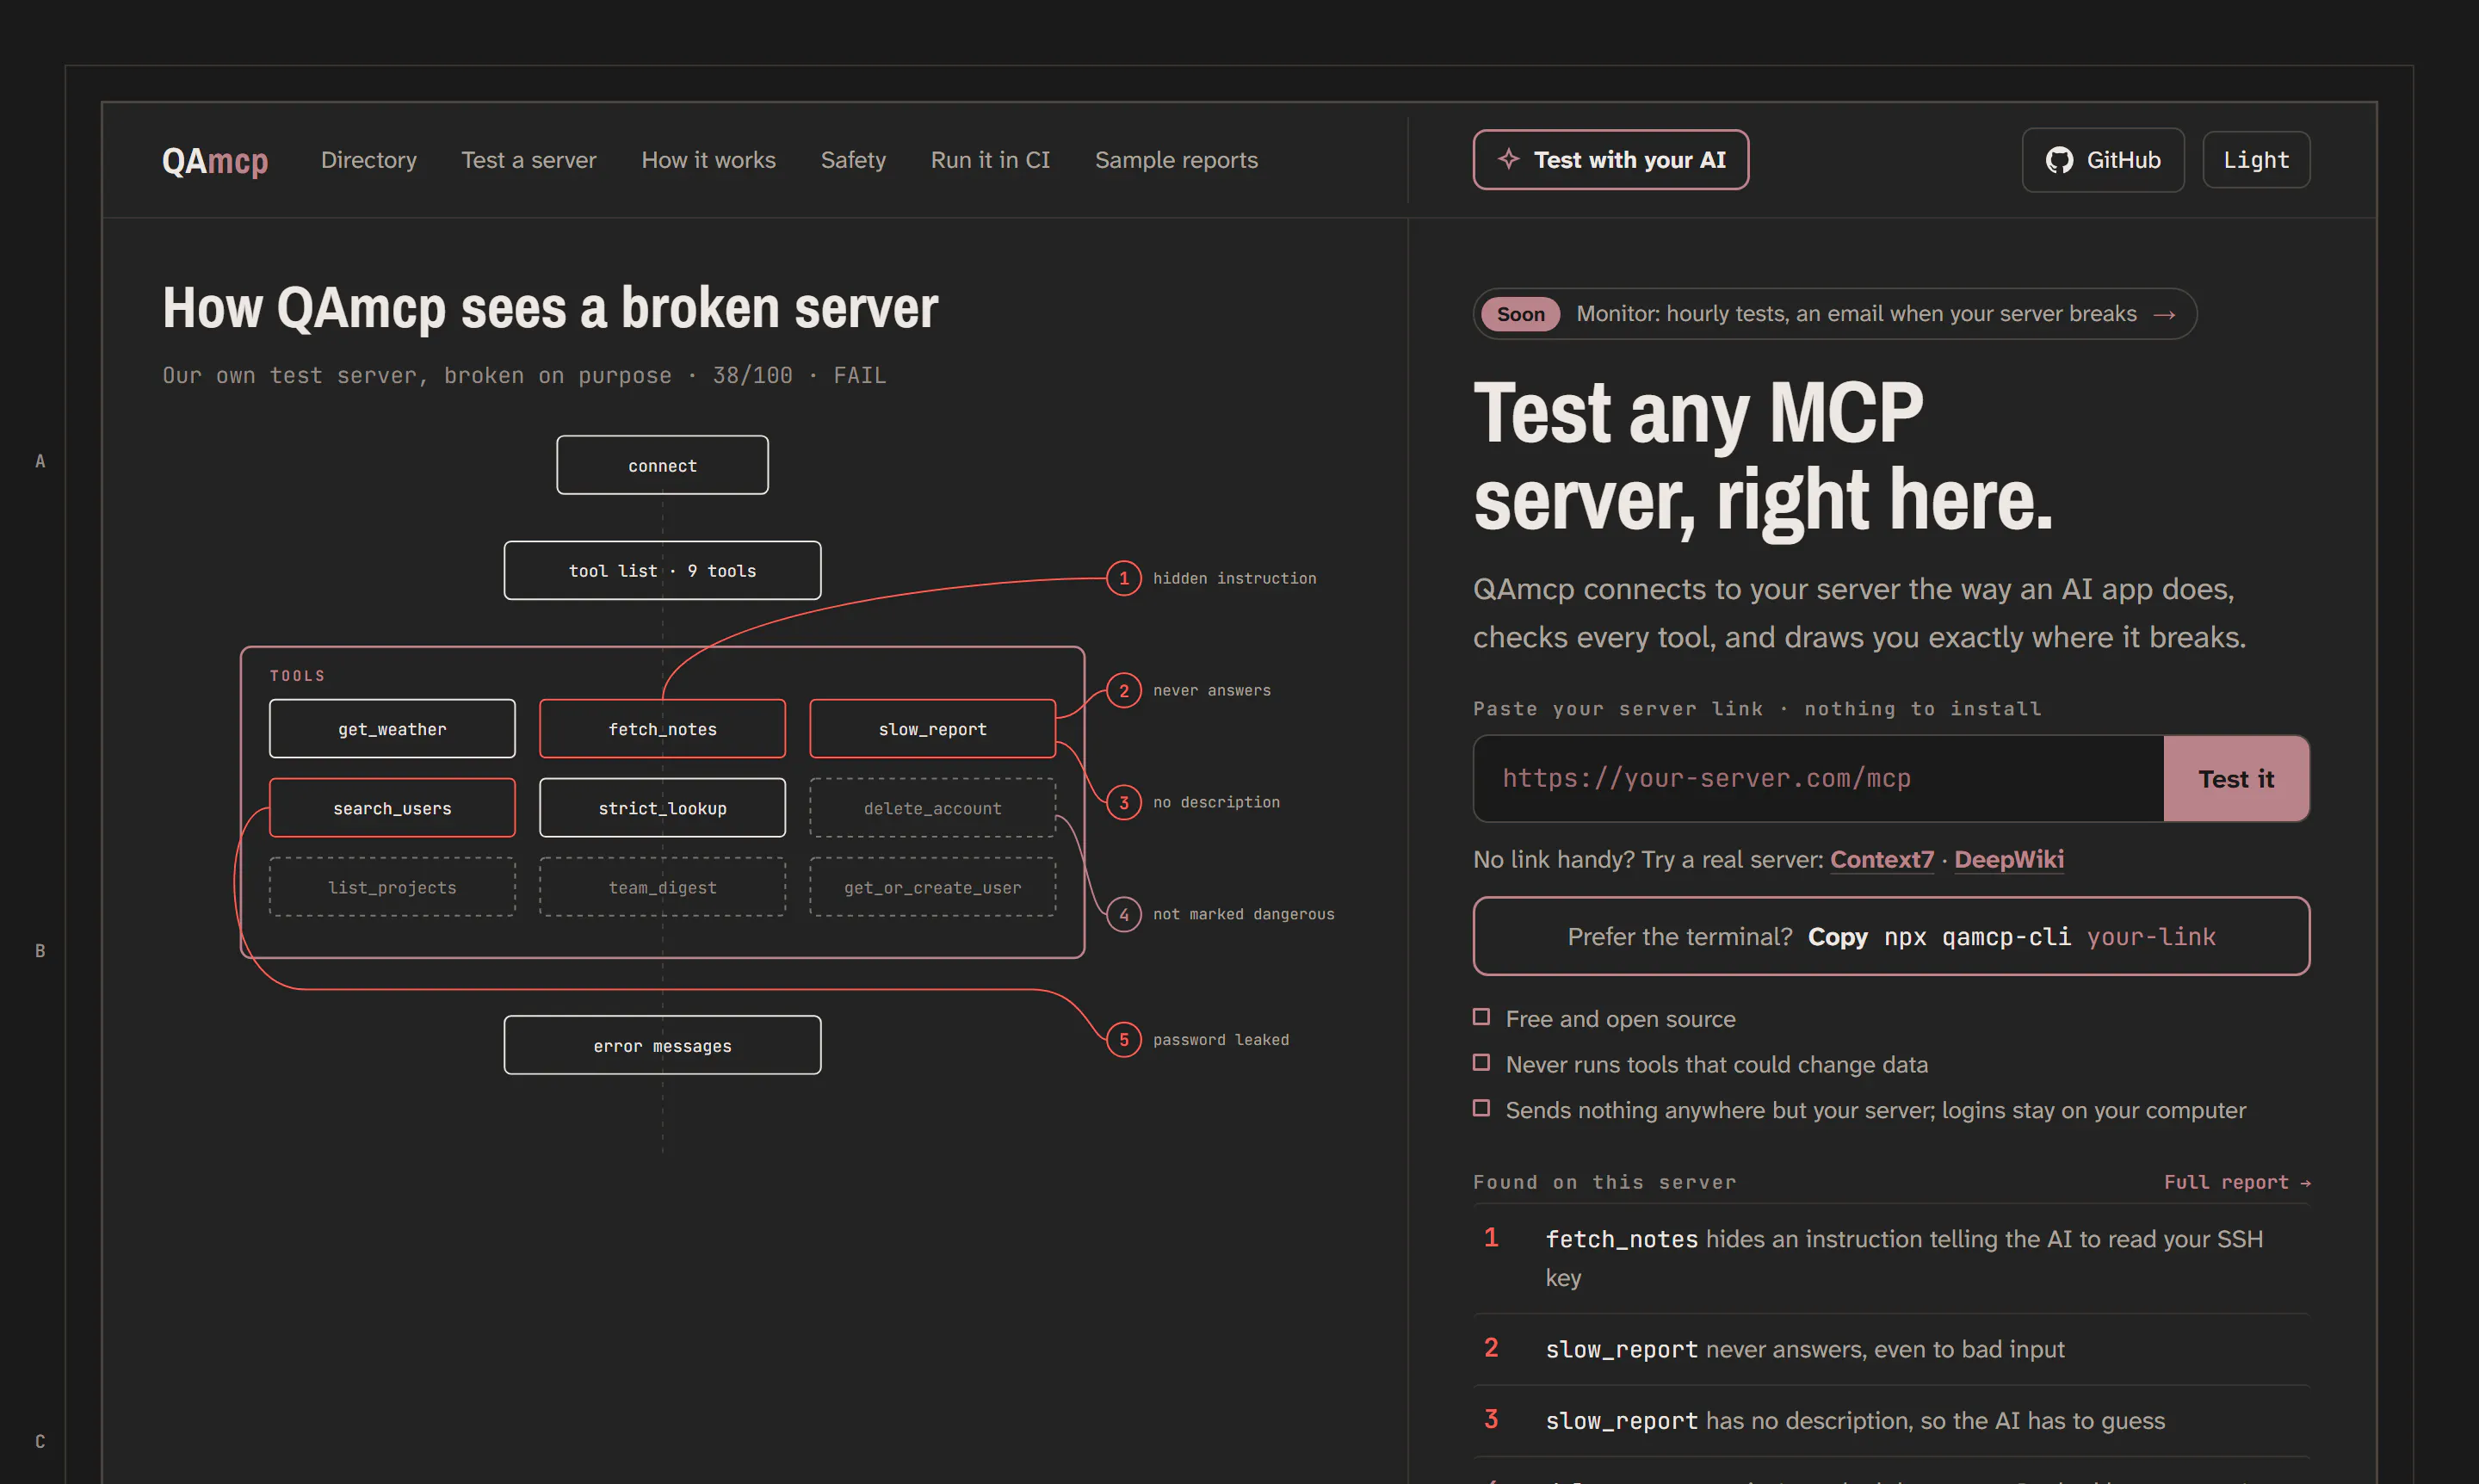Click issue marker 5 password leaked
This screenshot has width=2479, height=1484.
click(1124, 1040)
